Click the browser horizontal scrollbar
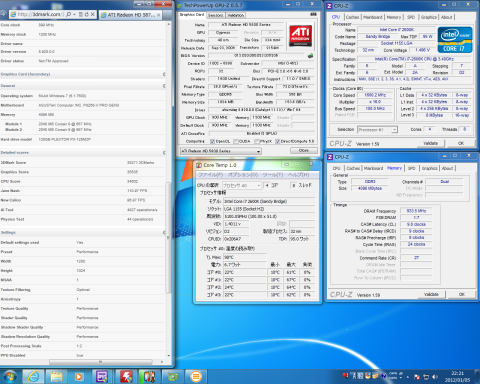 100,362
